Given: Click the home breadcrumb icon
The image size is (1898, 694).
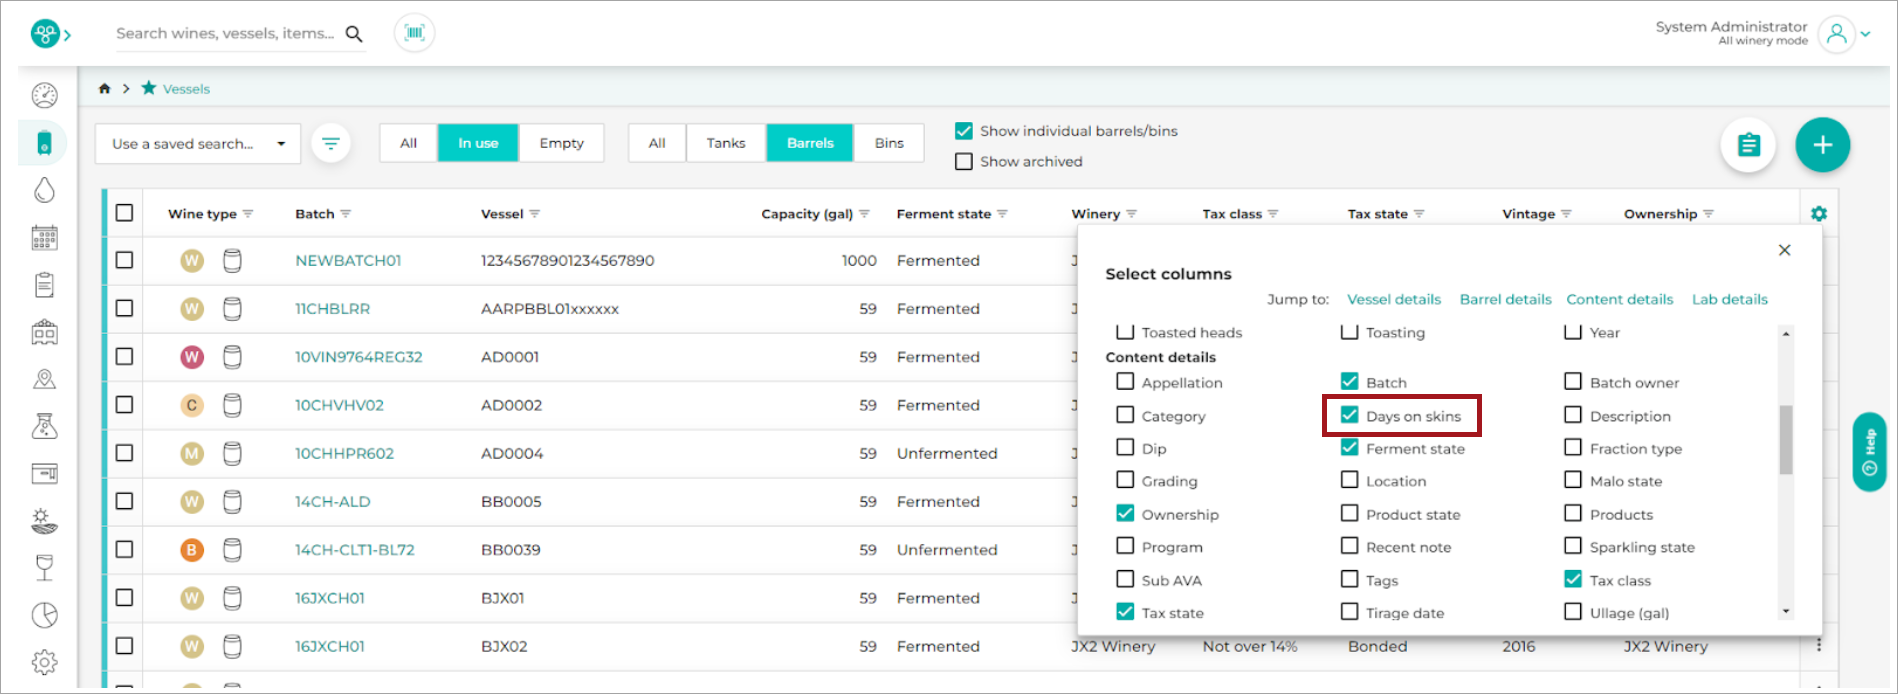Looking at the screenshot, I should (x=104, y=88).
